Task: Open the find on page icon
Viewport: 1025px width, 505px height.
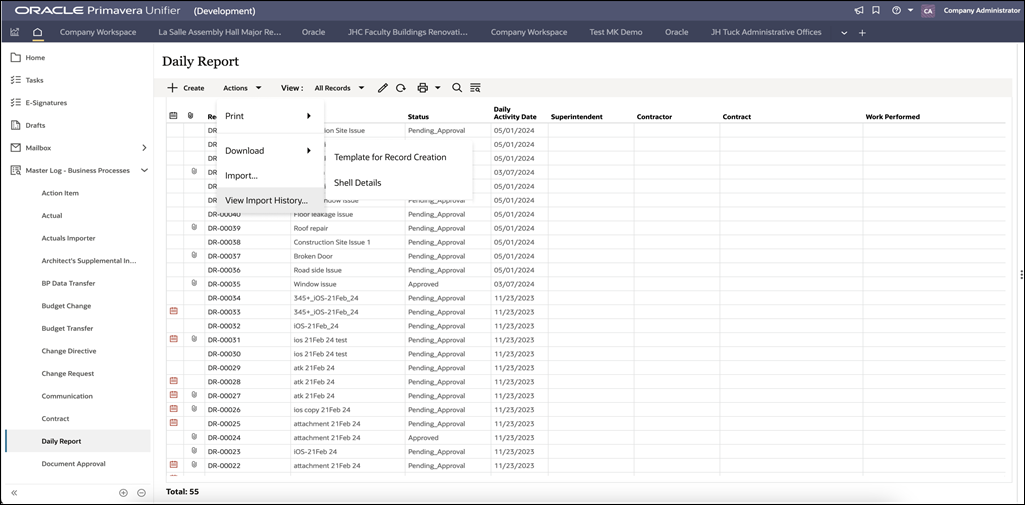Action: pyautogui.click(x=475, y=88)
